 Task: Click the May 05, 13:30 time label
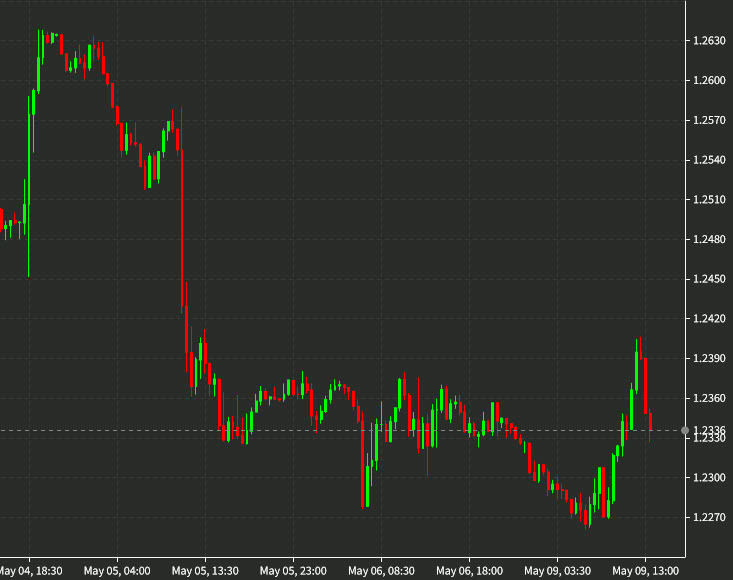pos(205,571)
